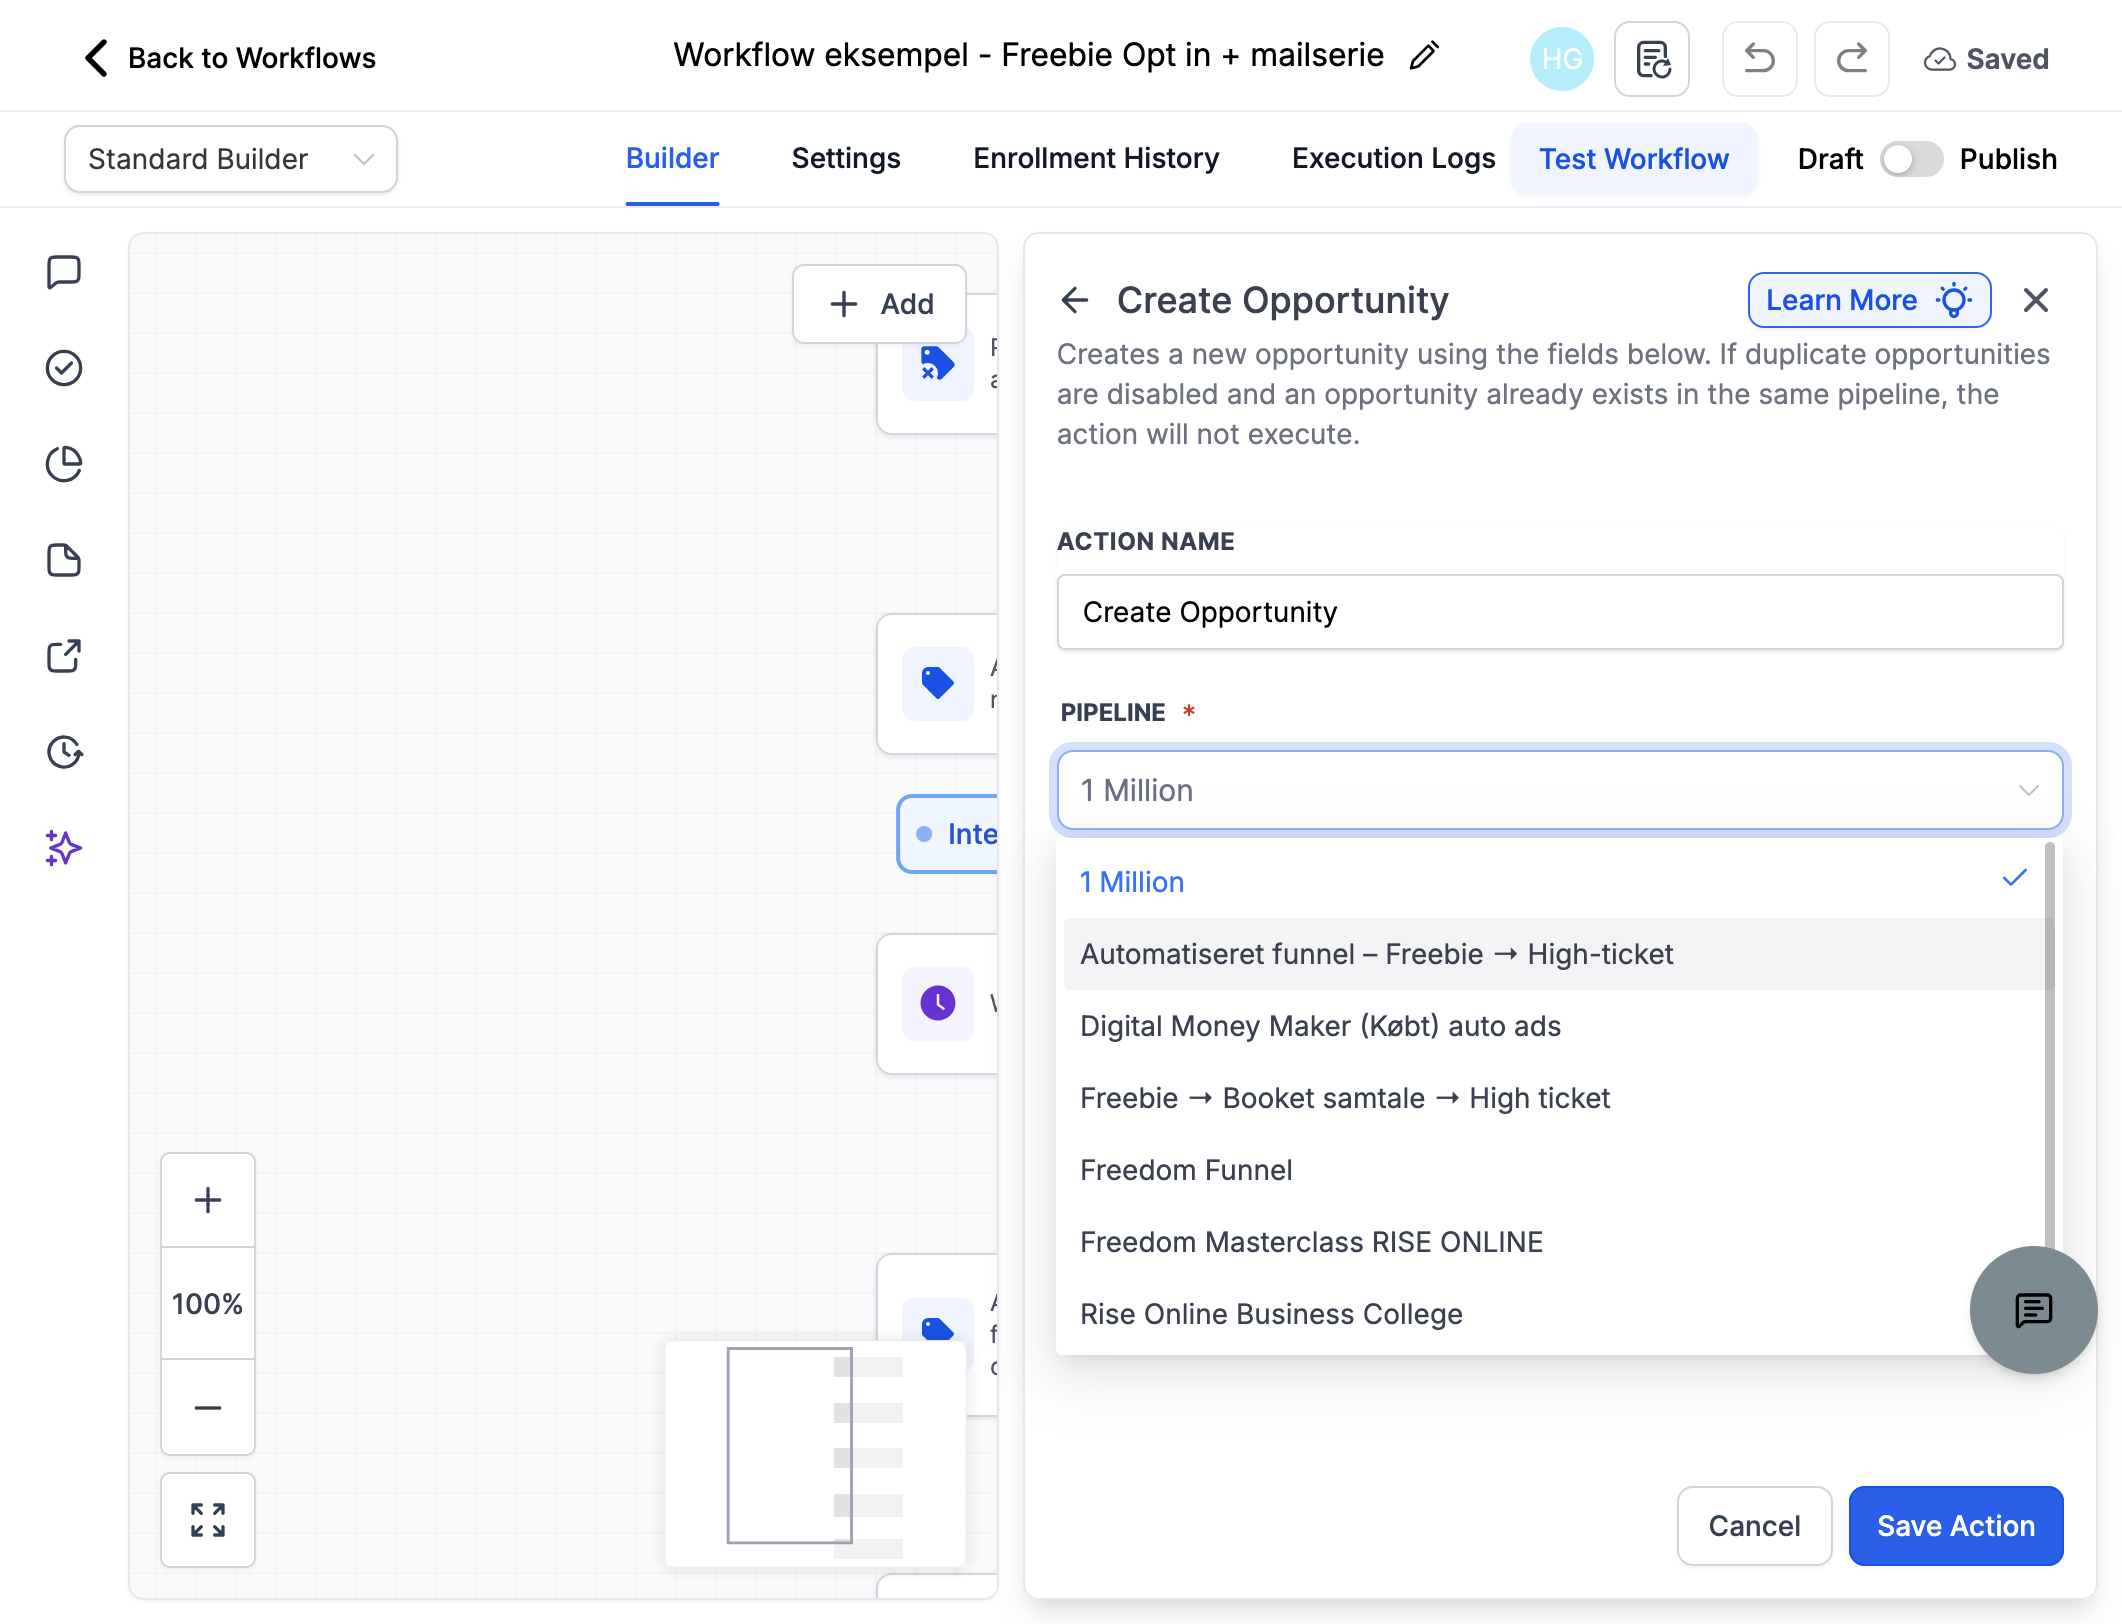
Task: Click the Saved cloud status
Action: (1986, 60)
